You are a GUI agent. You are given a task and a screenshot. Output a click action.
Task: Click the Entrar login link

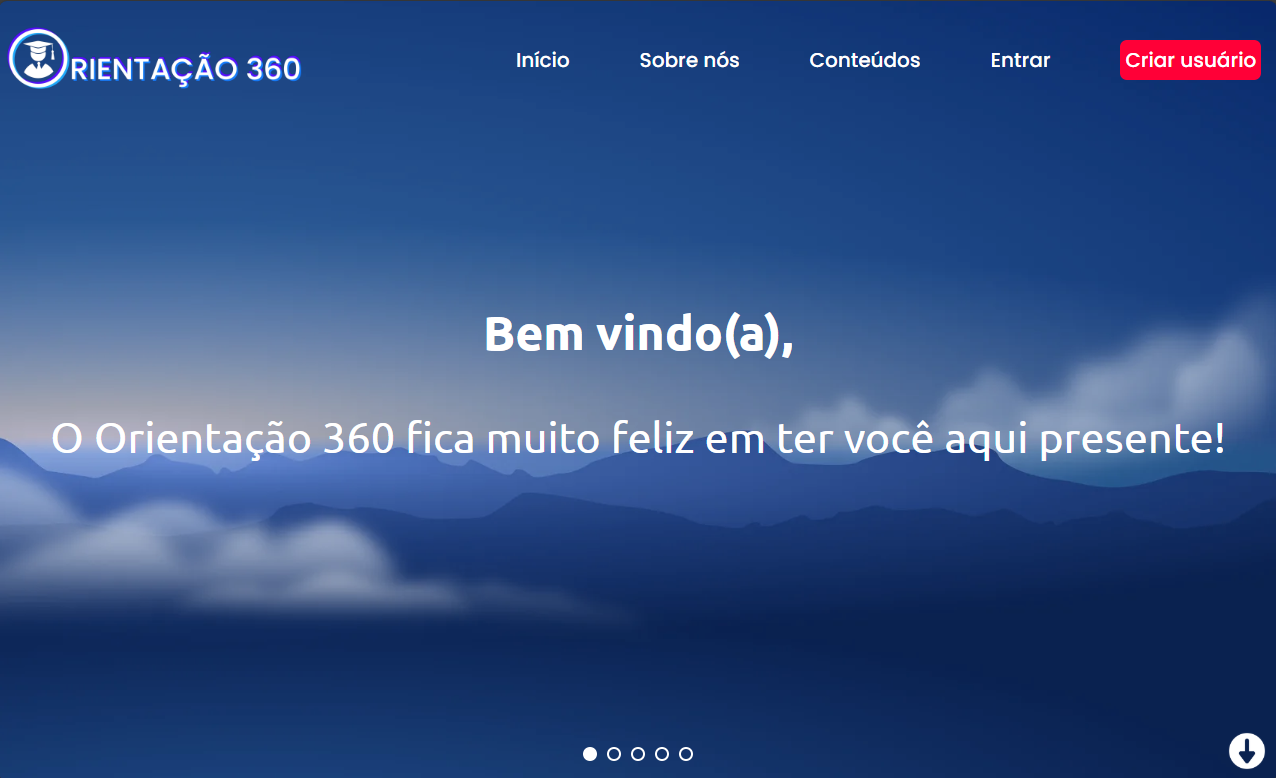point(1020,60)
